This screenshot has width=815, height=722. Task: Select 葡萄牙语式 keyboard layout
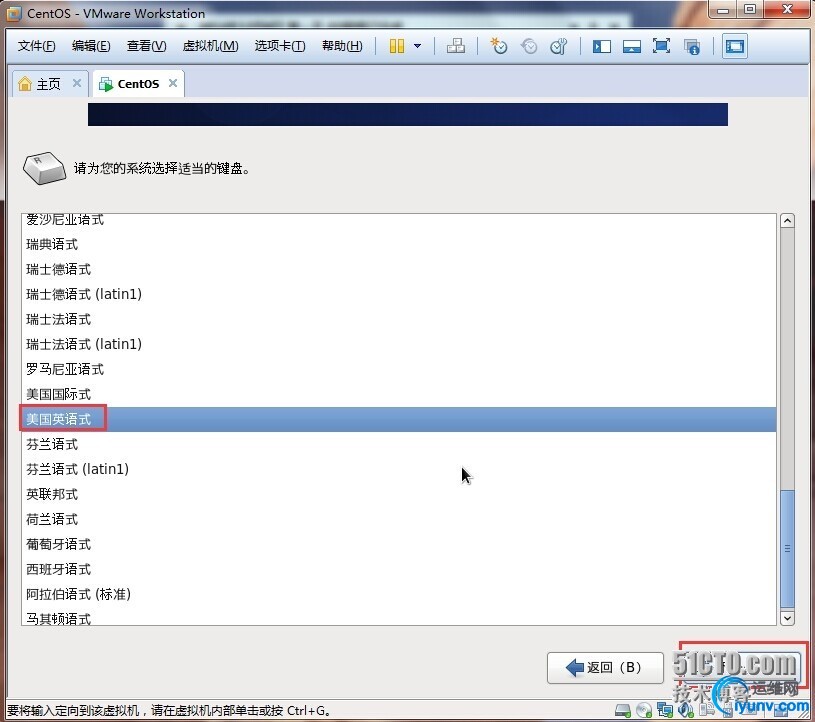(x=399, y=544)
